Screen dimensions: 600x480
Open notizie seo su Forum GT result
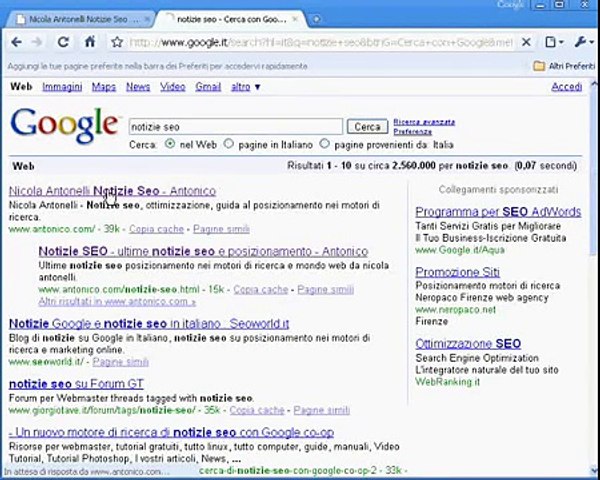pyautogui.click(x=76, y=384)
